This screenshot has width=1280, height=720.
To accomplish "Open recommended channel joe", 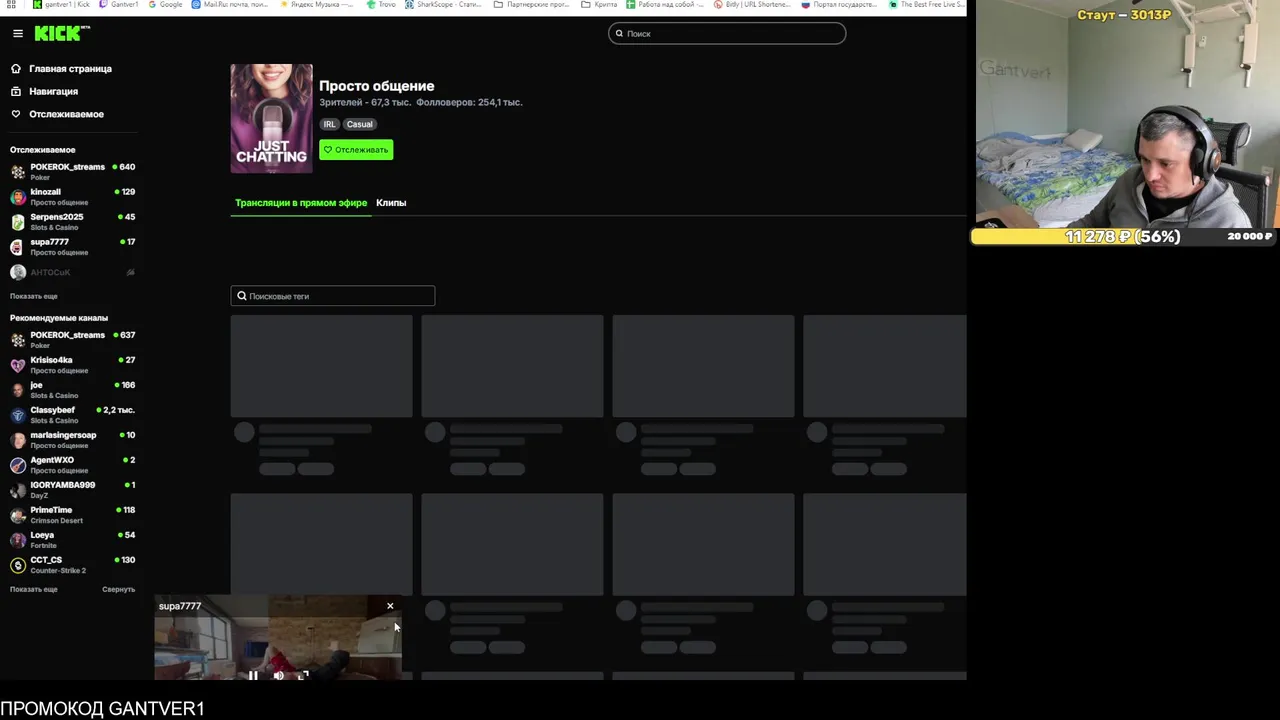I will click(72, 390).
